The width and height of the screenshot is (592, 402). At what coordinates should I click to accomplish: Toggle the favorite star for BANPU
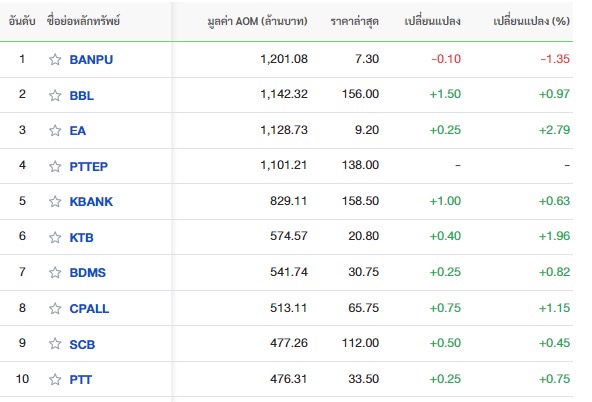pyautogui.click(x=55, y=60)
